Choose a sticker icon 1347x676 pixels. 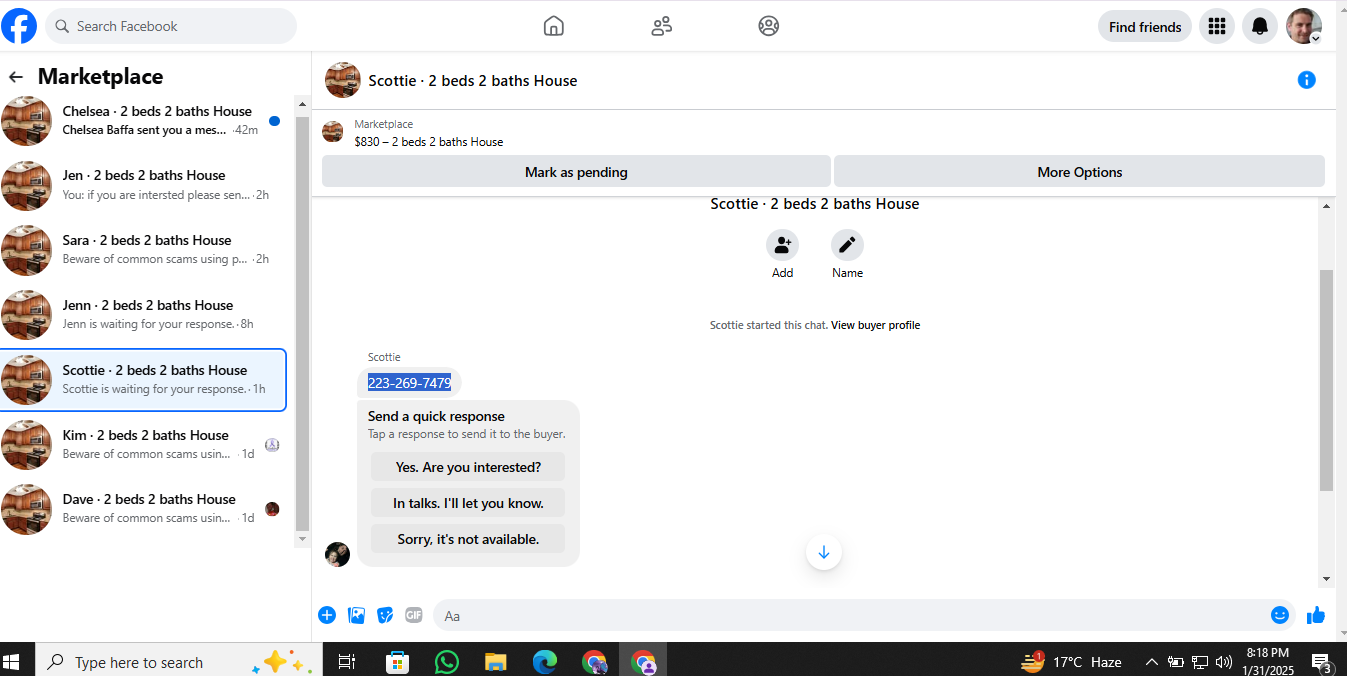pyautogui.click(x=385, y=615)
